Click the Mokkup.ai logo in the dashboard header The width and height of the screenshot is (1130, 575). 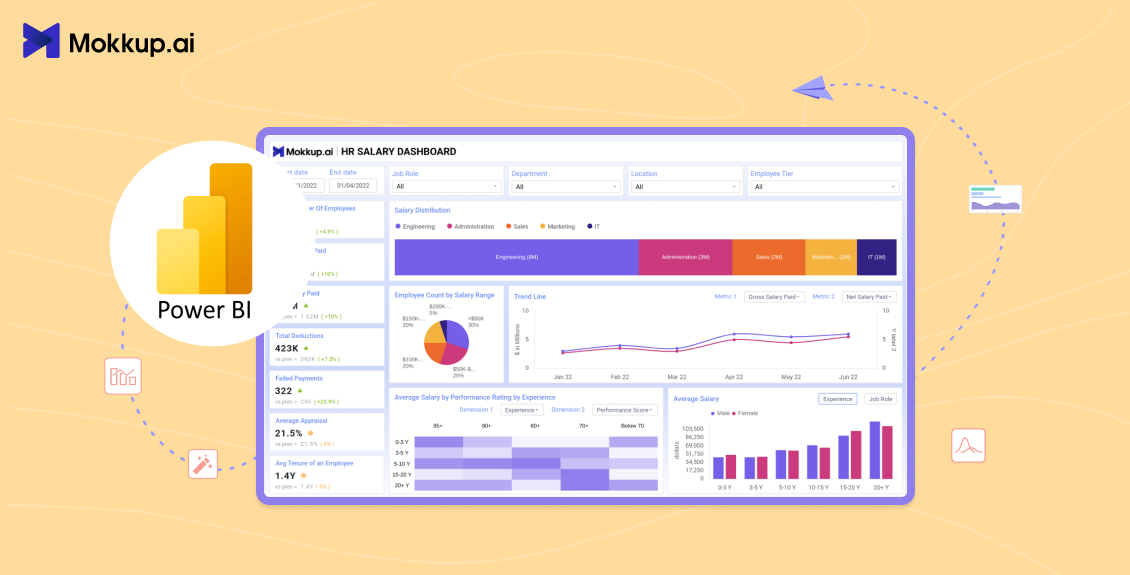tap(303, 151)
